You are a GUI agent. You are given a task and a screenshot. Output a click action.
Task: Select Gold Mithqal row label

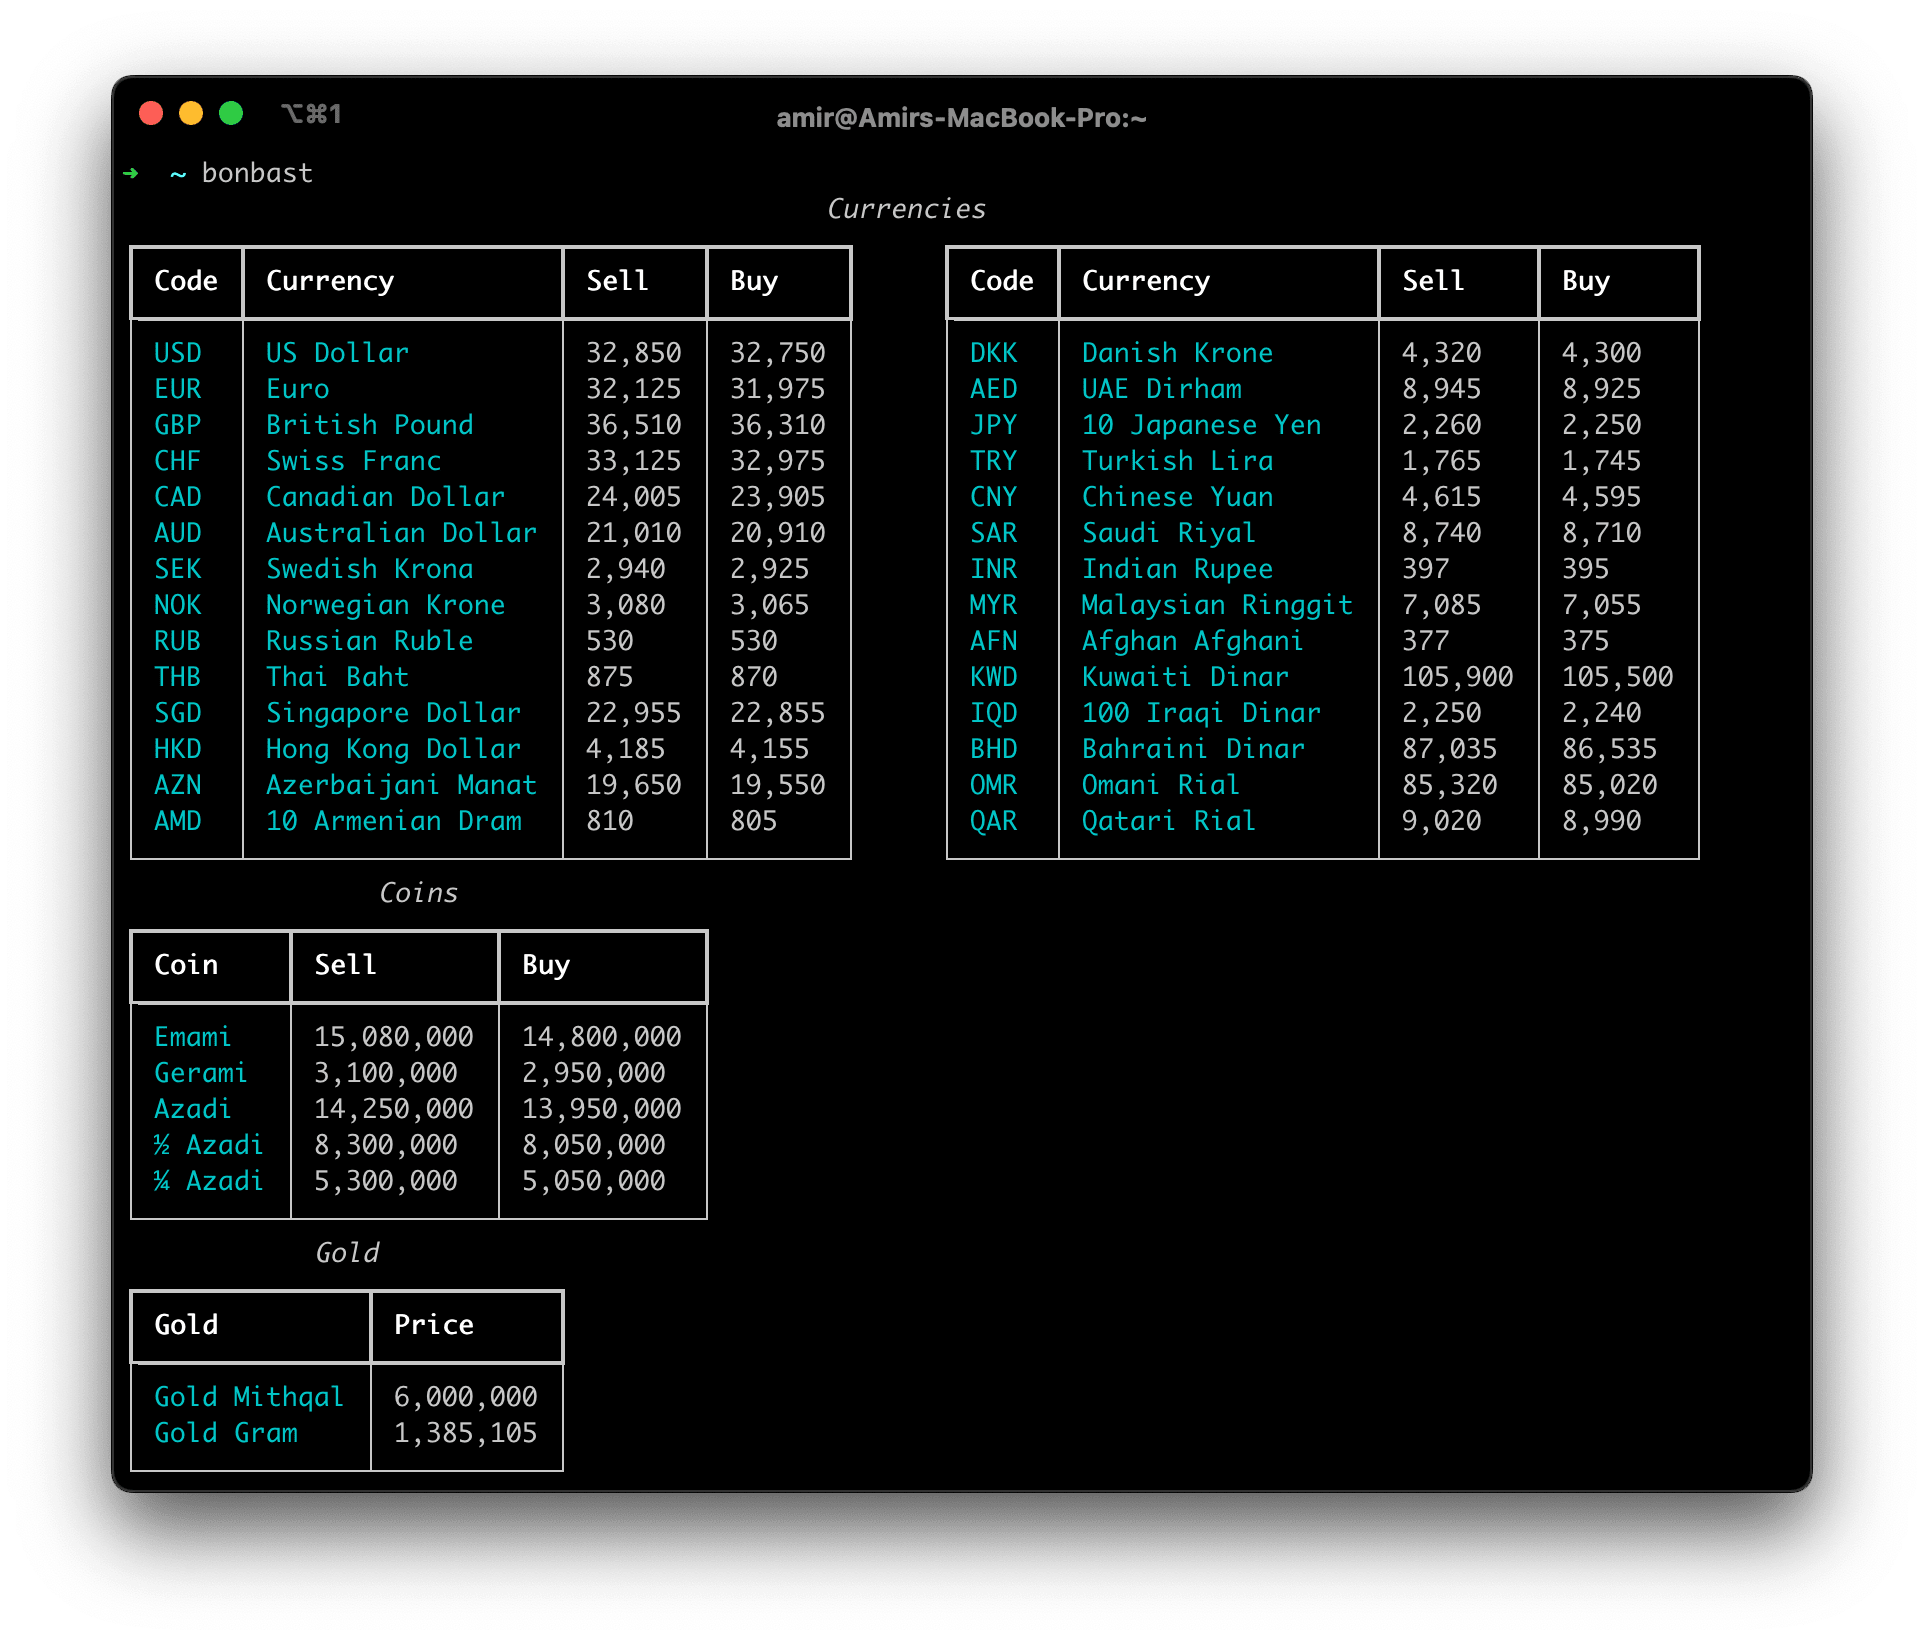point(249,1397)
